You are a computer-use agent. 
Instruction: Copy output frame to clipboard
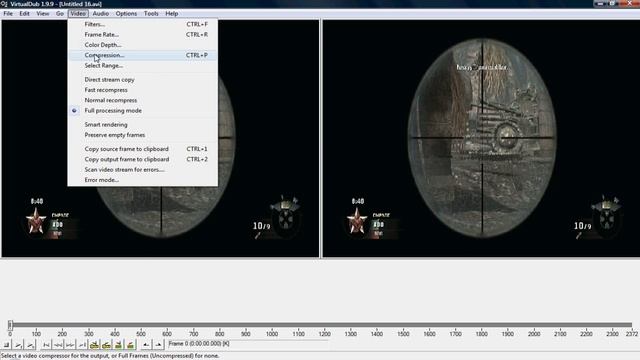pos(142,159)
